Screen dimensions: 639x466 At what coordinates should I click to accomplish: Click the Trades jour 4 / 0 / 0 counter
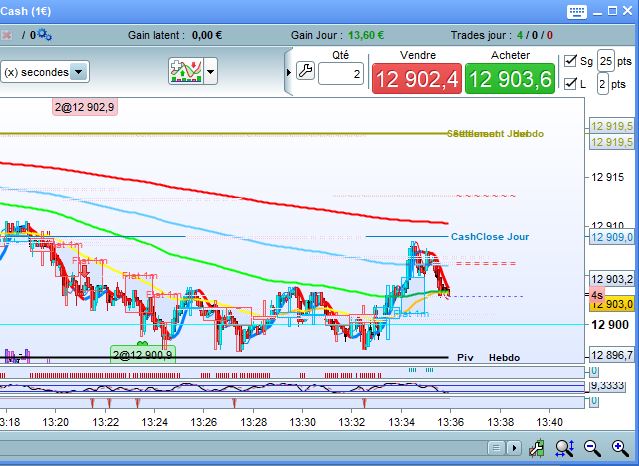click(535, 35)
